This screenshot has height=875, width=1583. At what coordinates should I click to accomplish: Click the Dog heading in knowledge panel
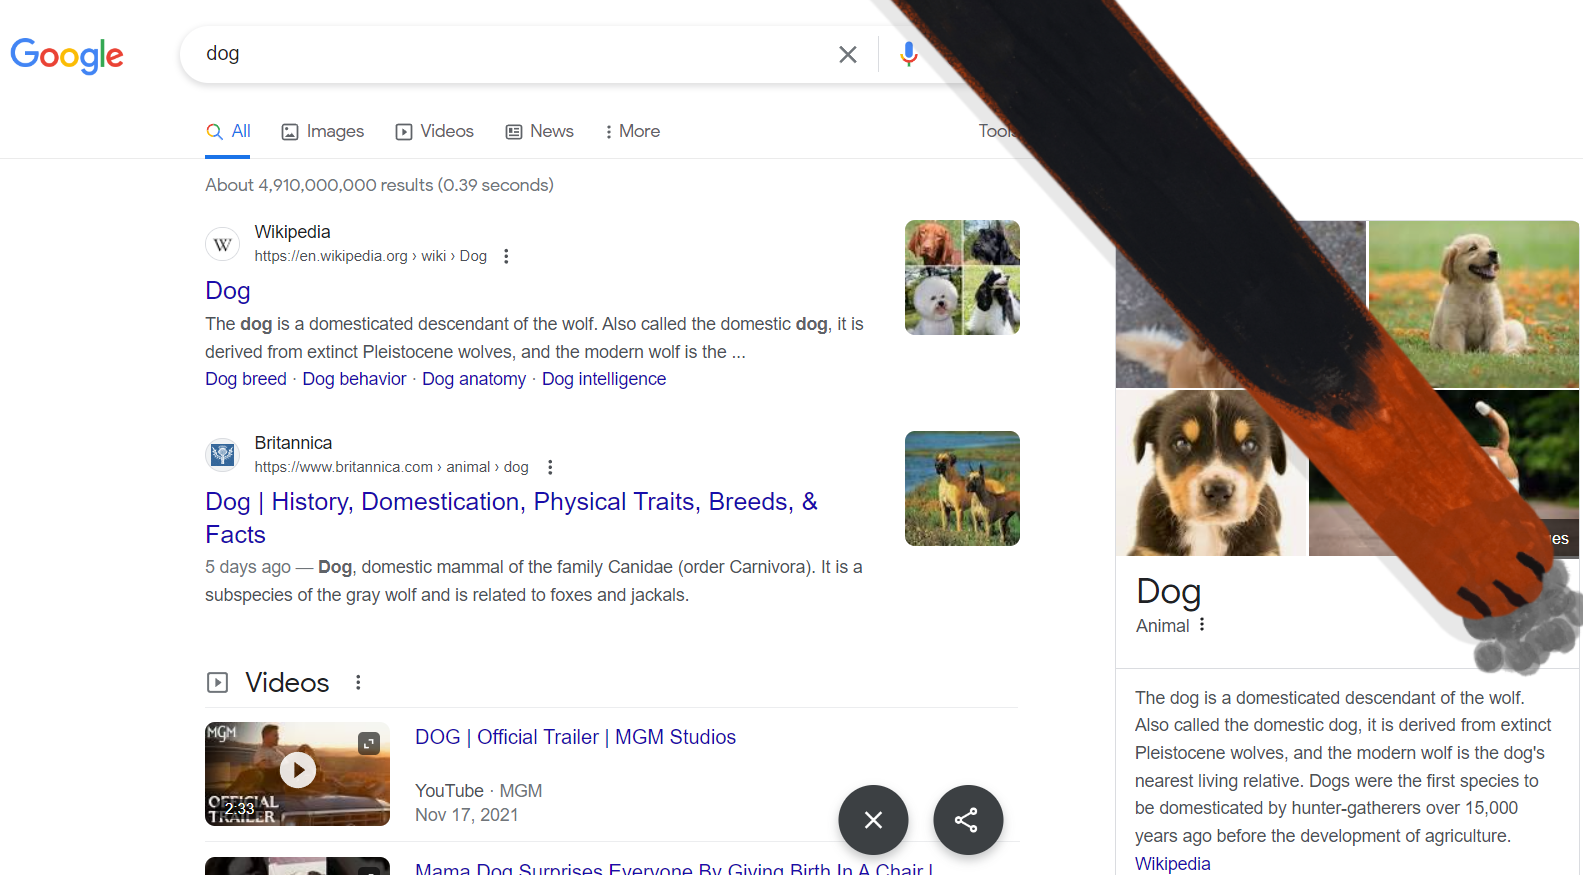coord(1168,592)
